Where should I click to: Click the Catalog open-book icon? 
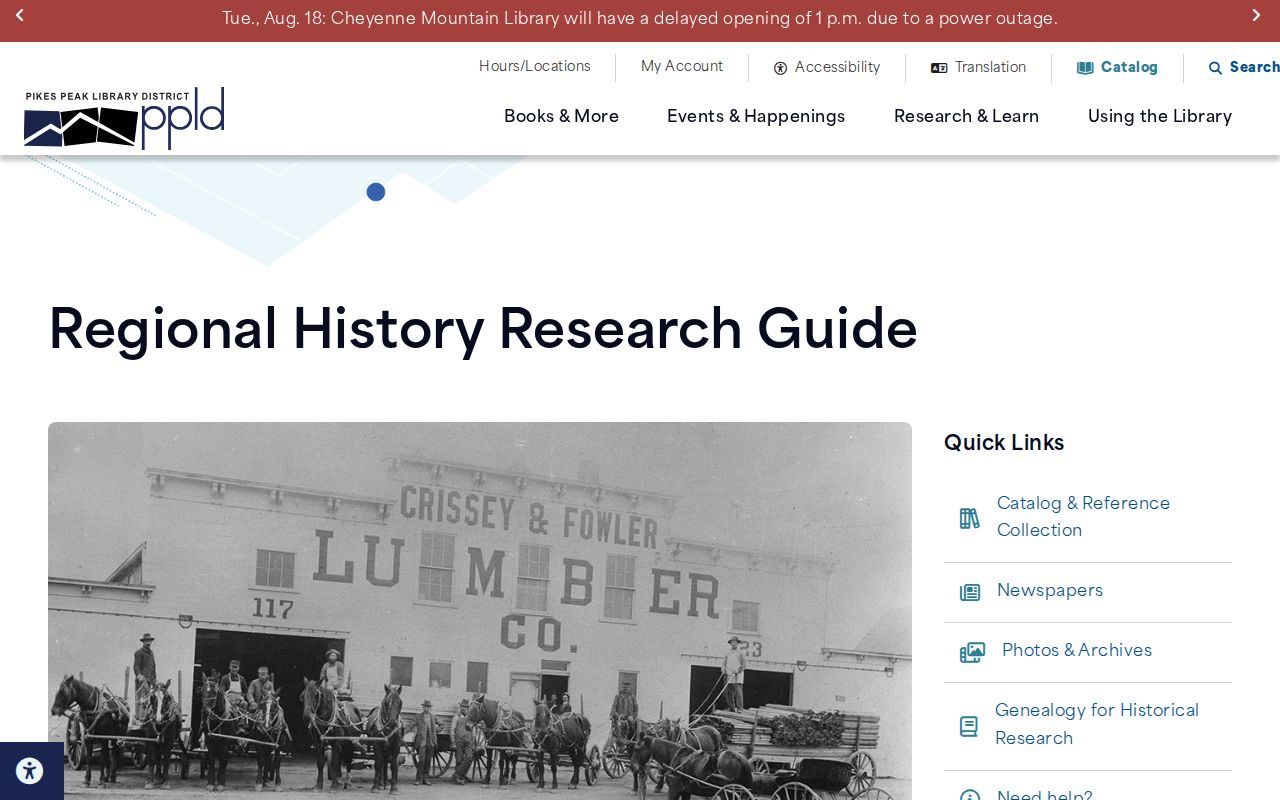pyautogui.click(x=1085, y=68)
